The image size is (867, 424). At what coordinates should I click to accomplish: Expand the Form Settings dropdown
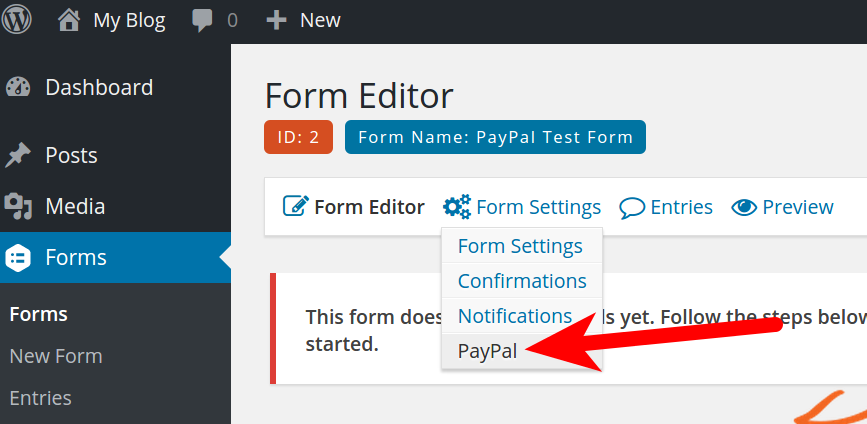pyautogui.click(x=538, y=207)
